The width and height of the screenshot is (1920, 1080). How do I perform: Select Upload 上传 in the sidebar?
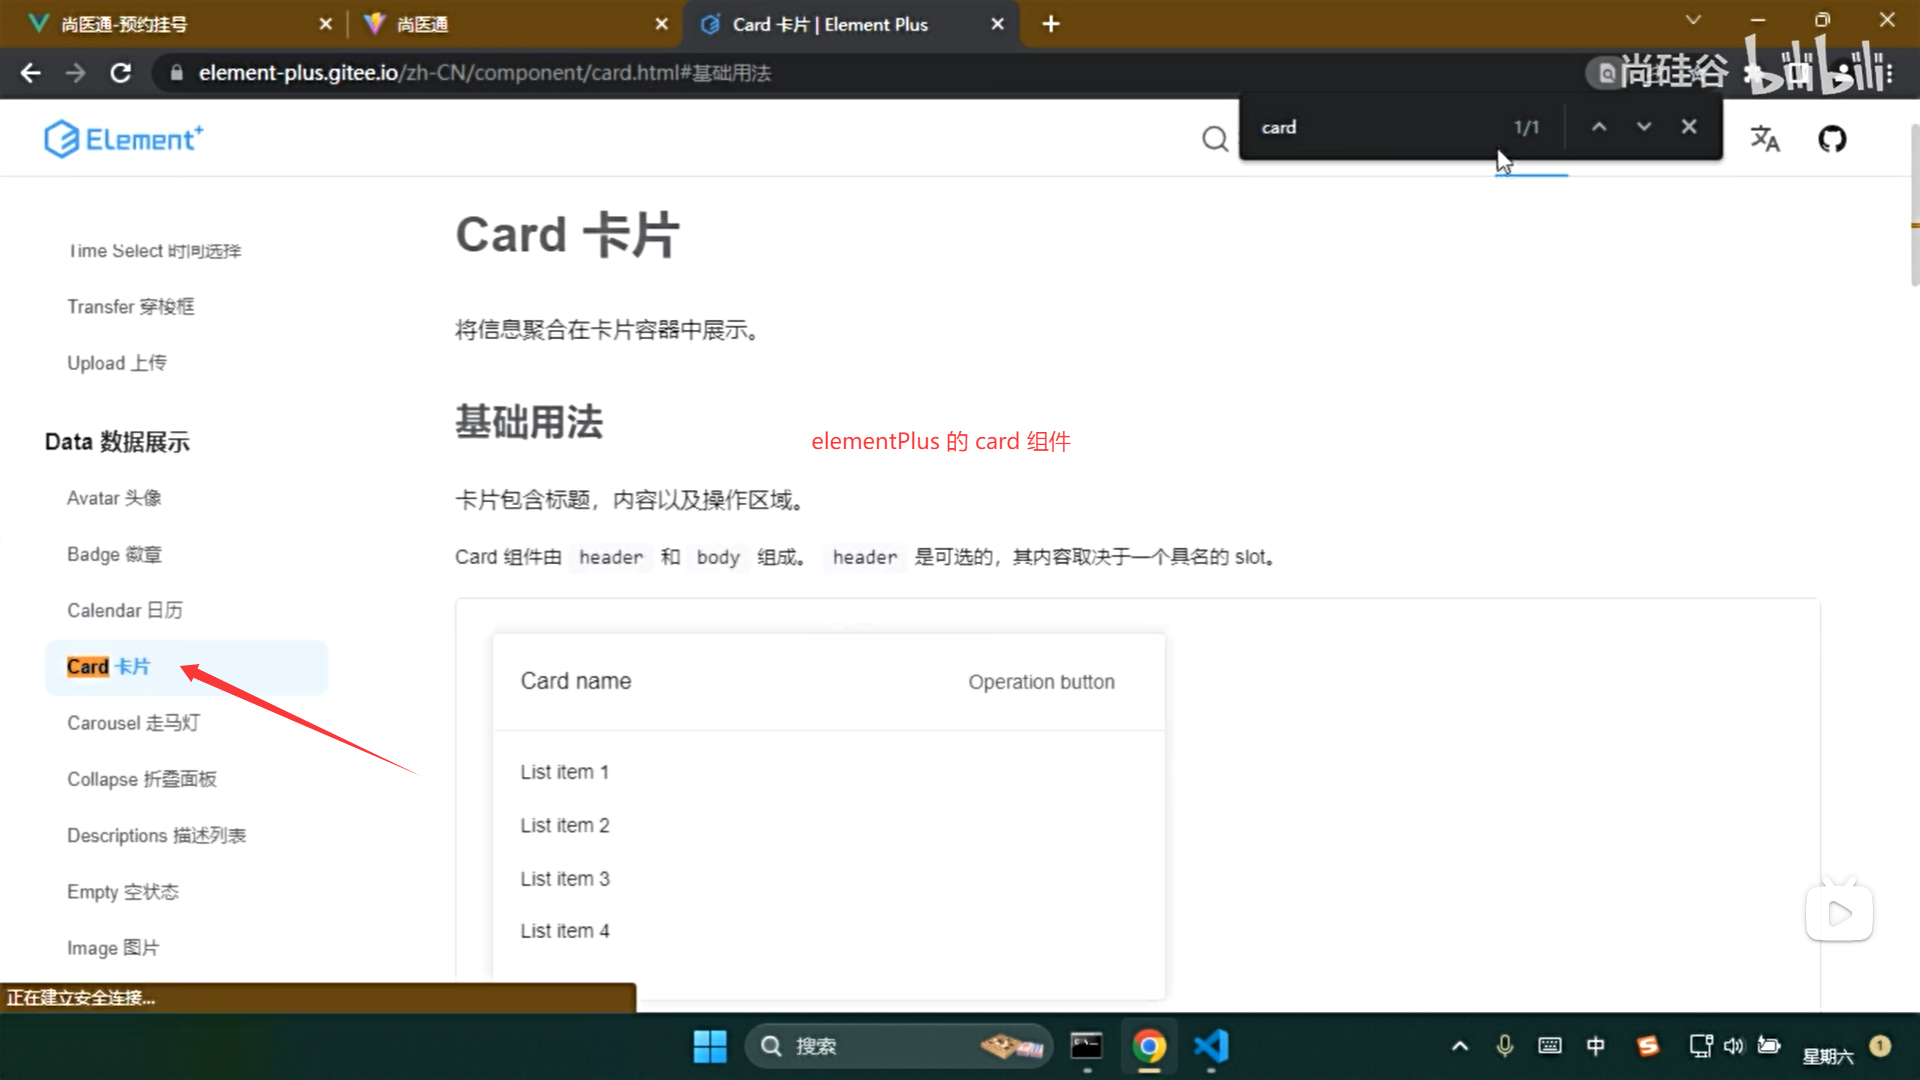[x=116, y=362]
